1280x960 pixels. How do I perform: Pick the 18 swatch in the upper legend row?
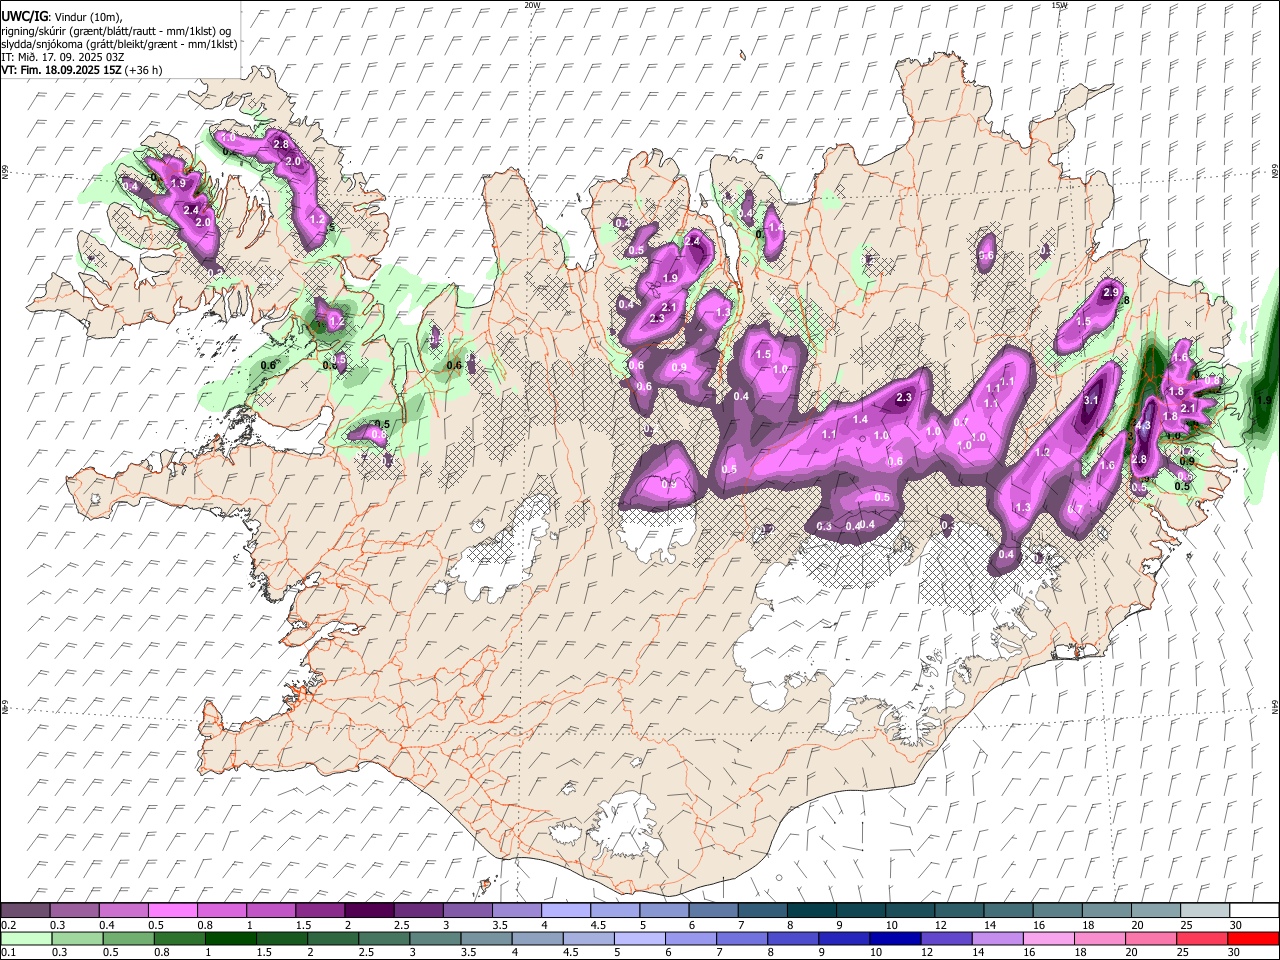pos(1105,910)
